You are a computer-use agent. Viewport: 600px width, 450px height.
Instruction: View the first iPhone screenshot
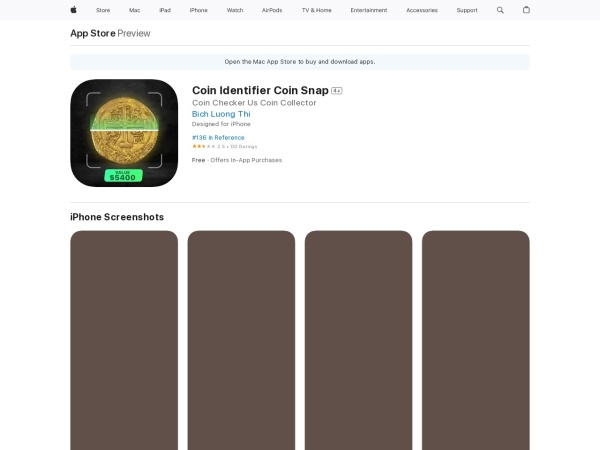pyautogui.click(x=124, y=340)
